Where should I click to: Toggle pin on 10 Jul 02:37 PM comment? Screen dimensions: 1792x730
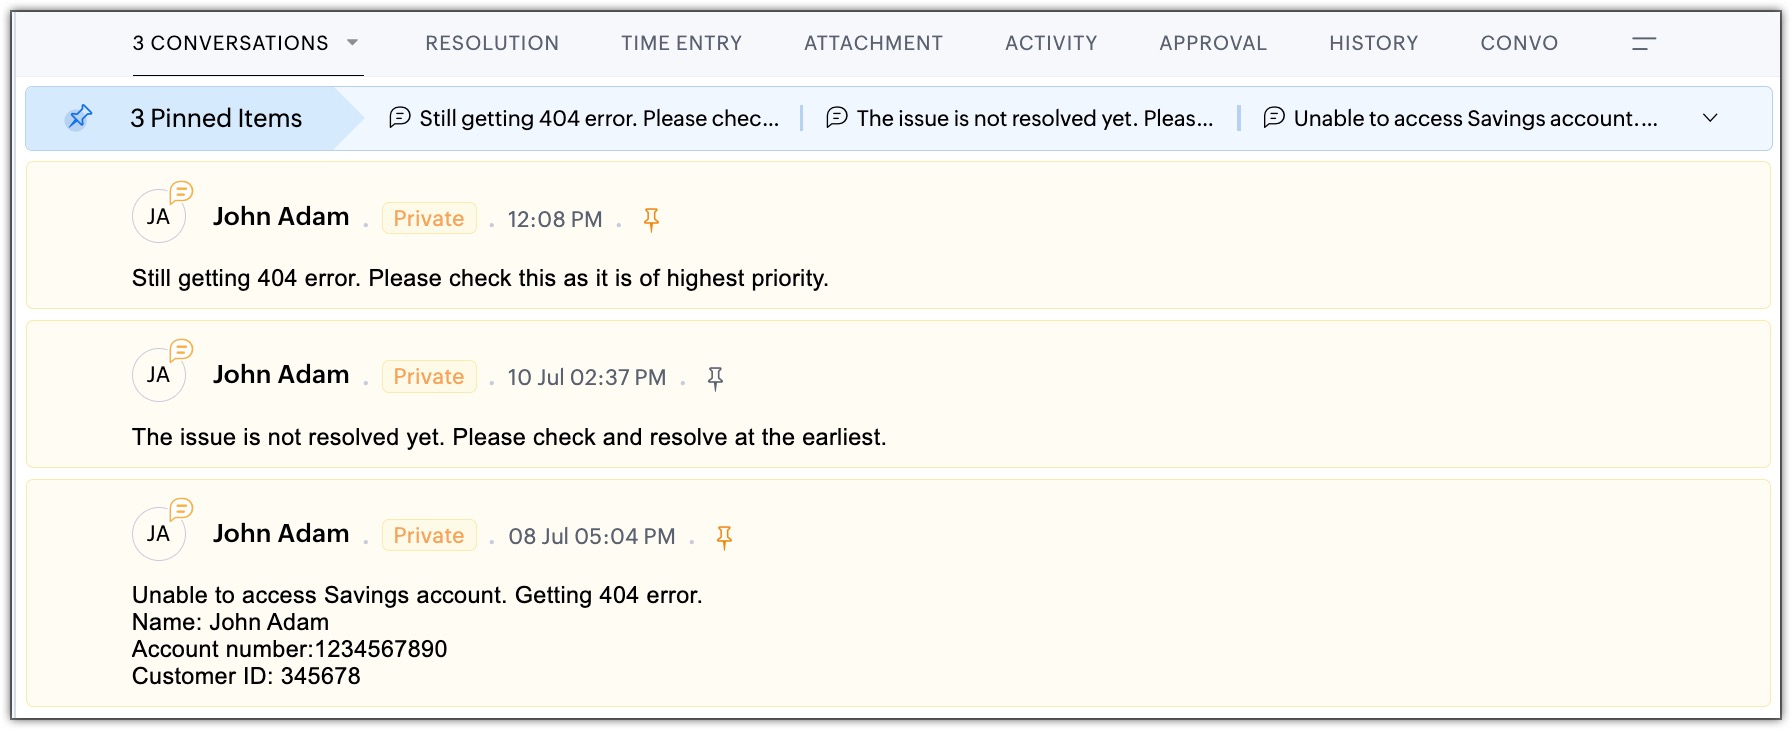point(715,378)
